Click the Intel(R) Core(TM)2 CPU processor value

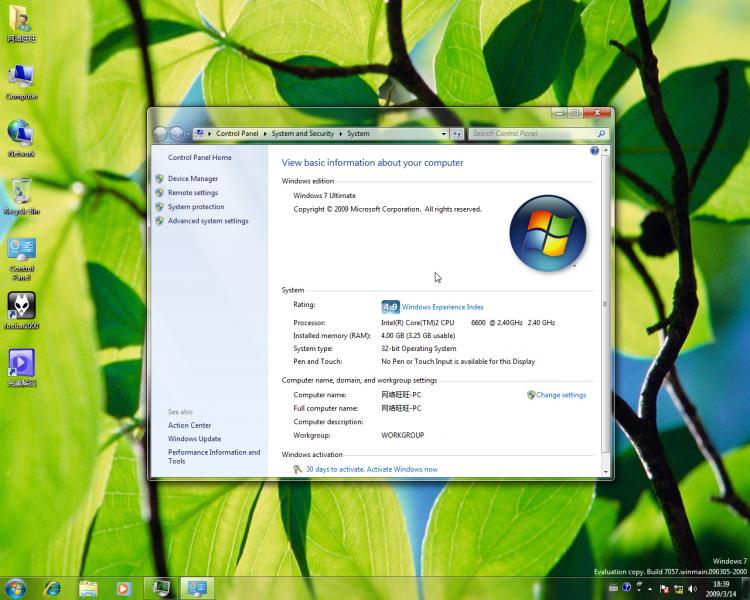[x=468, y=322]
